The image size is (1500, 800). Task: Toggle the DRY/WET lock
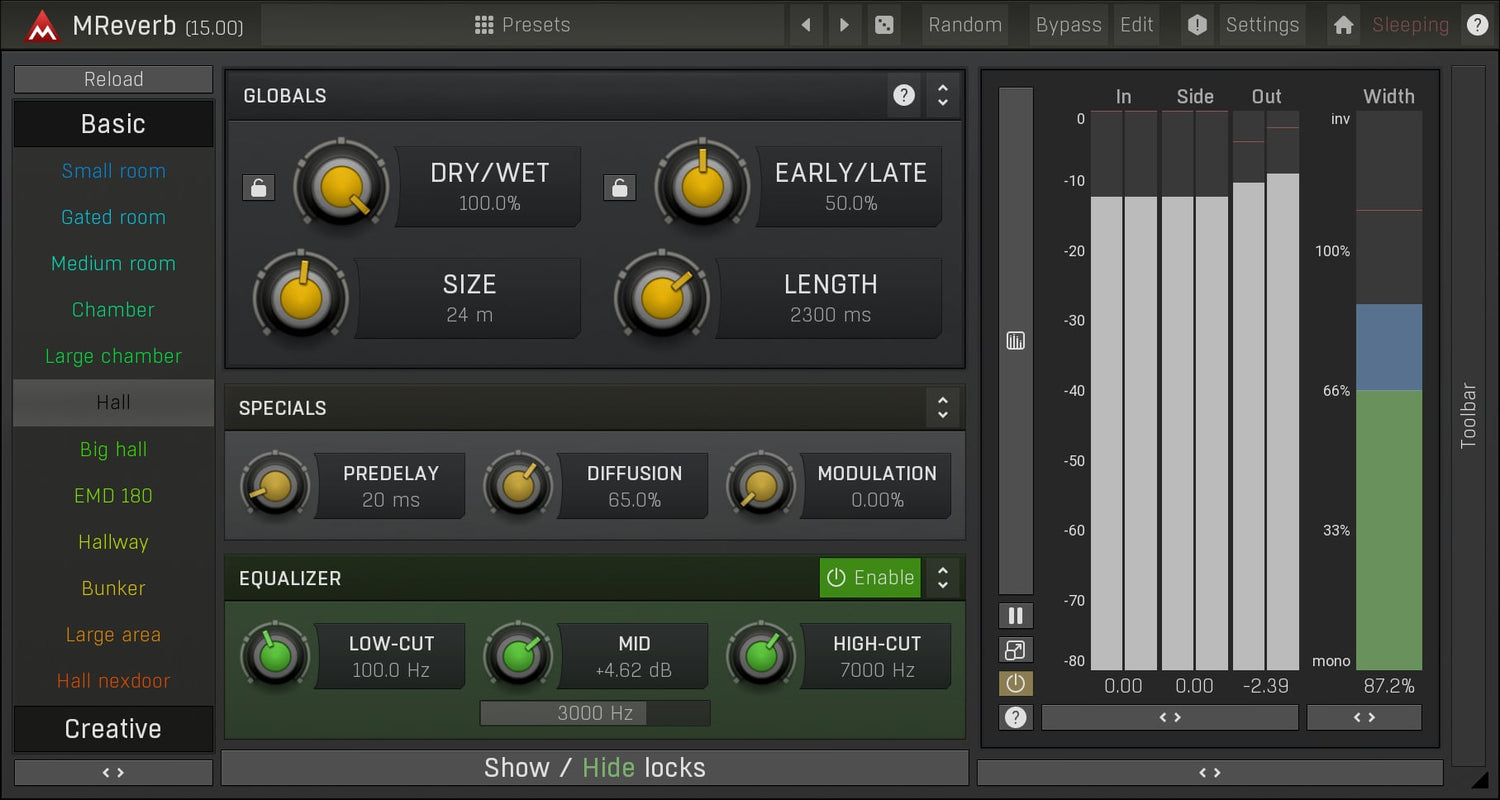258,187
